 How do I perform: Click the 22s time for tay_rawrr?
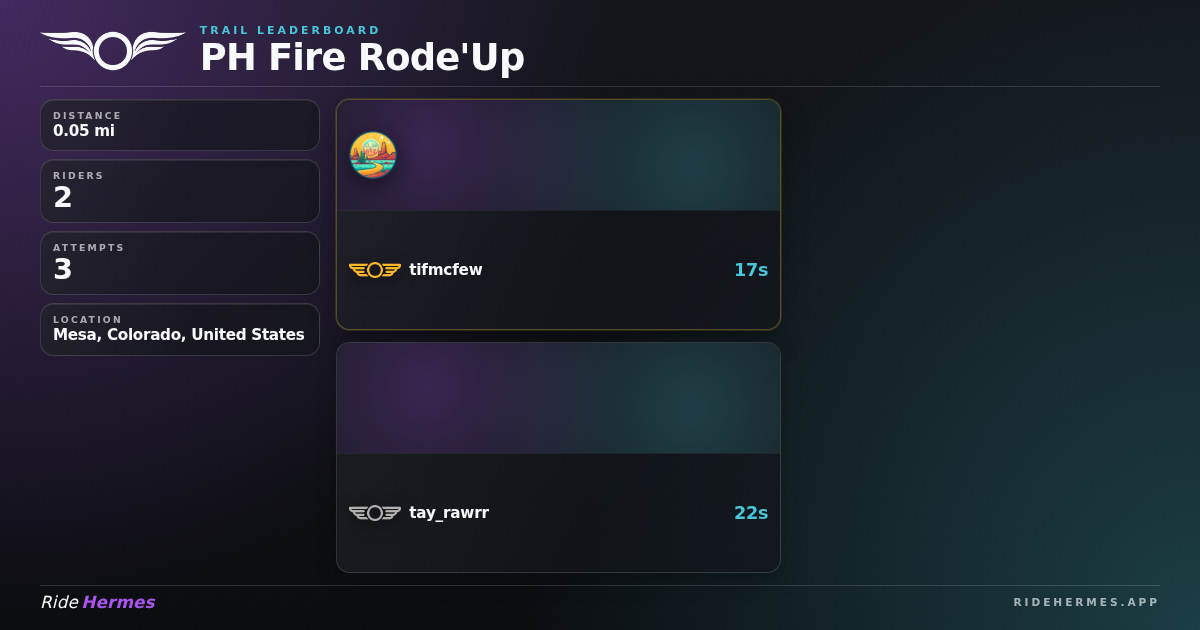751,513
